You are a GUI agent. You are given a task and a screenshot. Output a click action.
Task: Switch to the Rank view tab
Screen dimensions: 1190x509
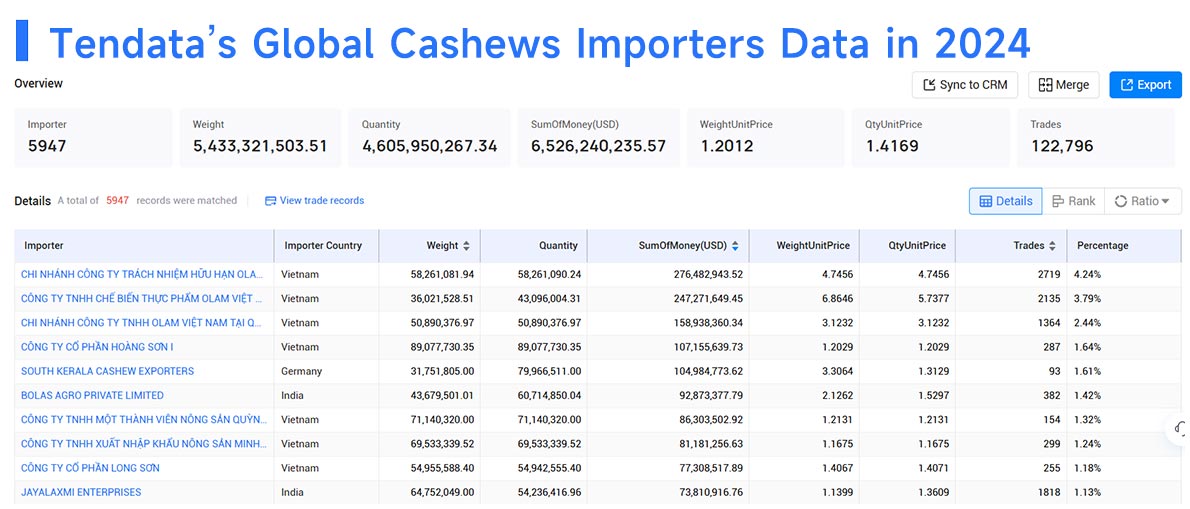[1073, 201]
